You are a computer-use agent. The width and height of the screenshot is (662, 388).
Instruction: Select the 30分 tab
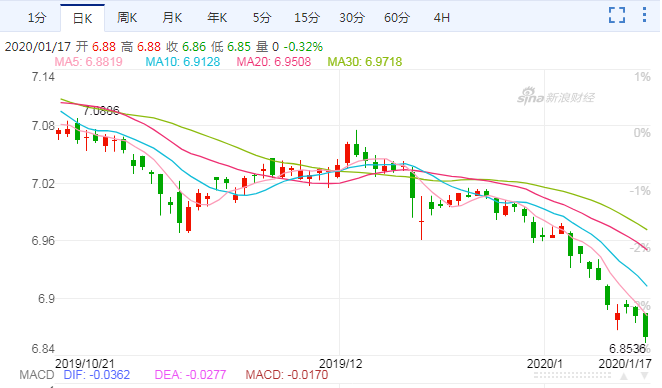pos(352,18)
